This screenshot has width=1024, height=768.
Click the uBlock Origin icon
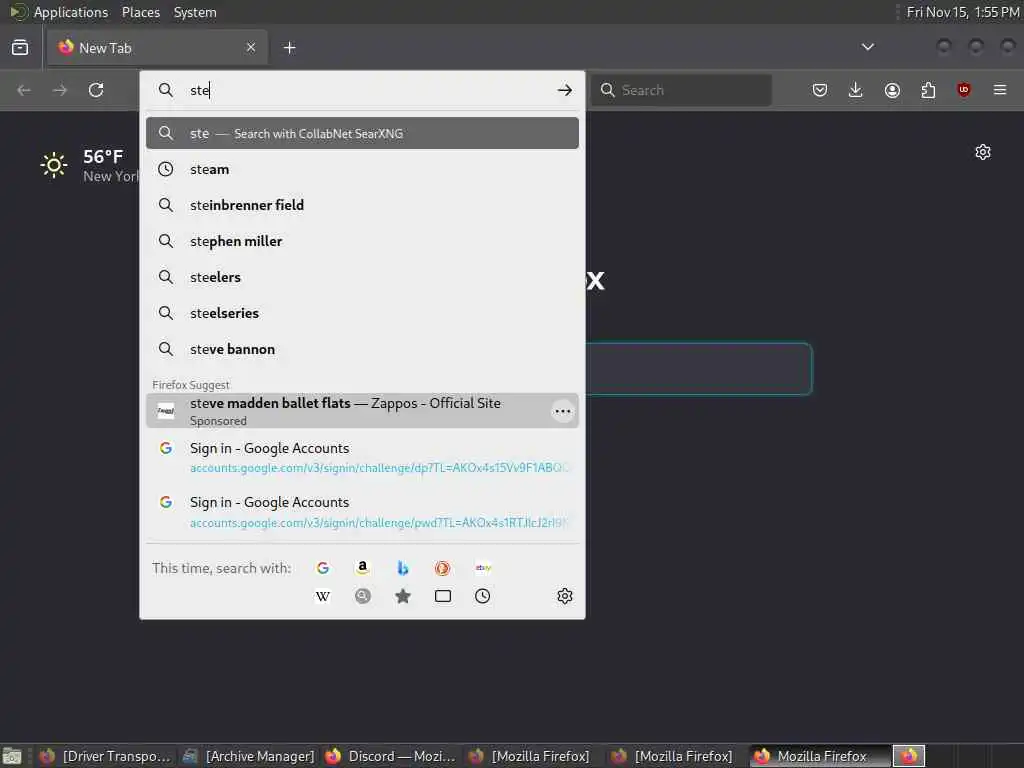pyautogui.click(x=964, y=90)
